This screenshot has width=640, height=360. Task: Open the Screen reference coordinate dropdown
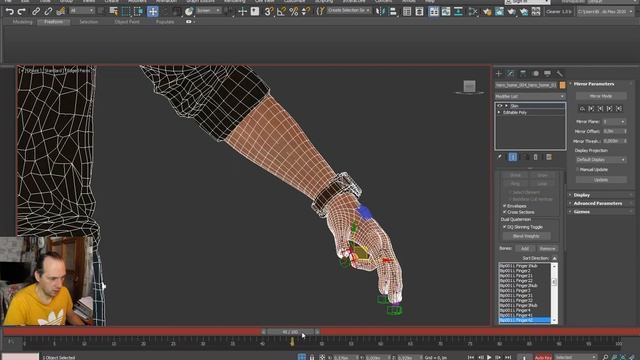coord(209,11)
